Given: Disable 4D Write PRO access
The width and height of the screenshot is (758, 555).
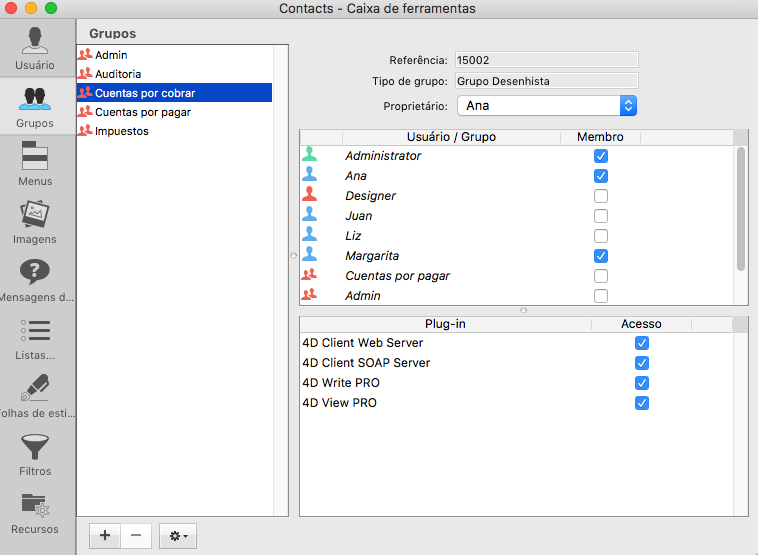Looking at the screenshot, I should point(642,383).
